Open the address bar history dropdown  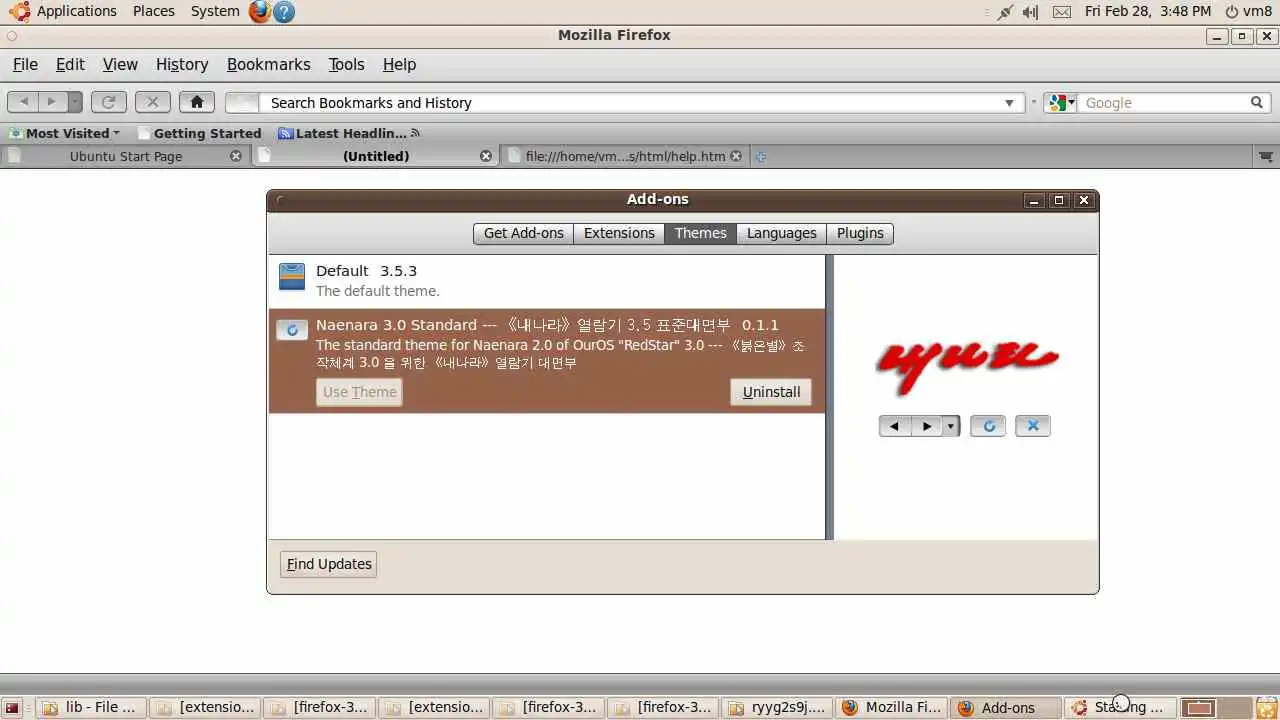tap(1009, 103)
